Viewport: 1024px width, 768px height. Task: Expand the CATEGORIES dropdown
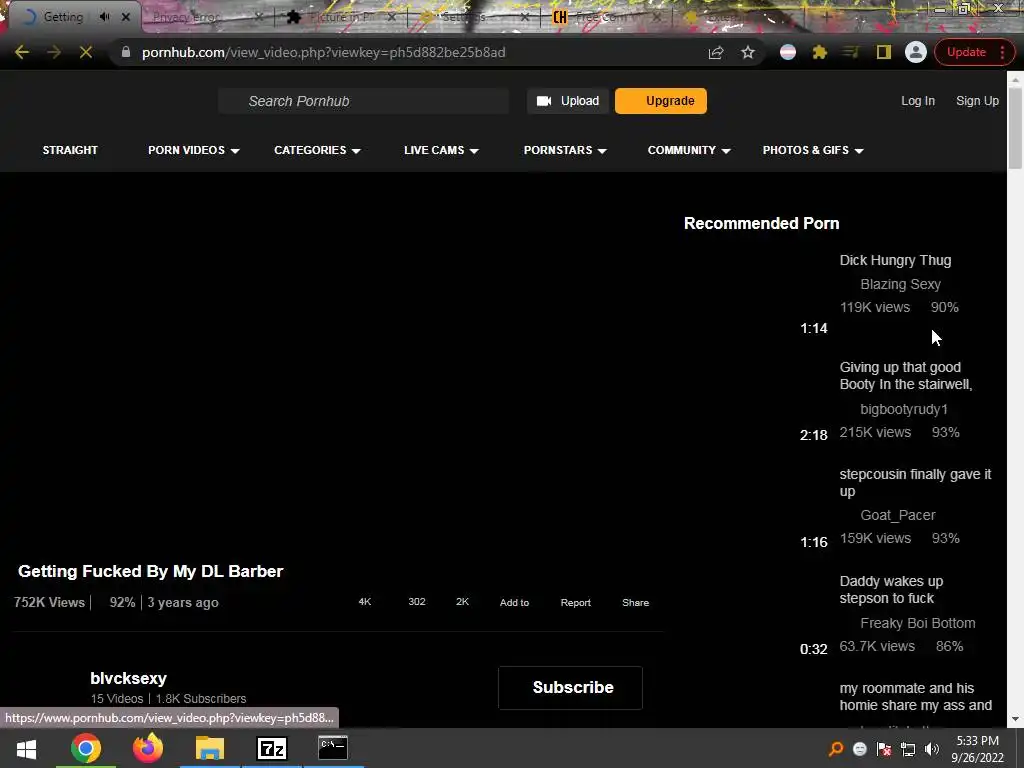pos(317,150)
